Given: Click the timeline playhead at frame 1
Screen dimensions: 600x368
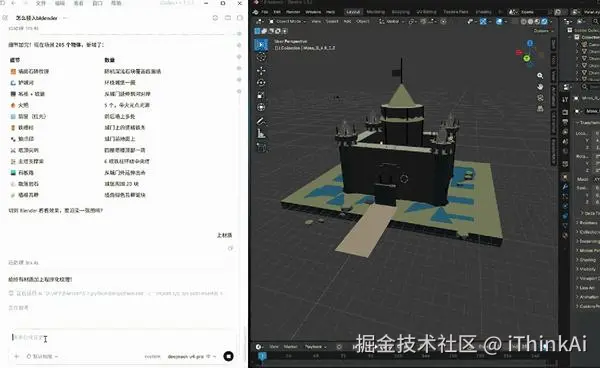Looking at the screenshot, I should point(262,356).
